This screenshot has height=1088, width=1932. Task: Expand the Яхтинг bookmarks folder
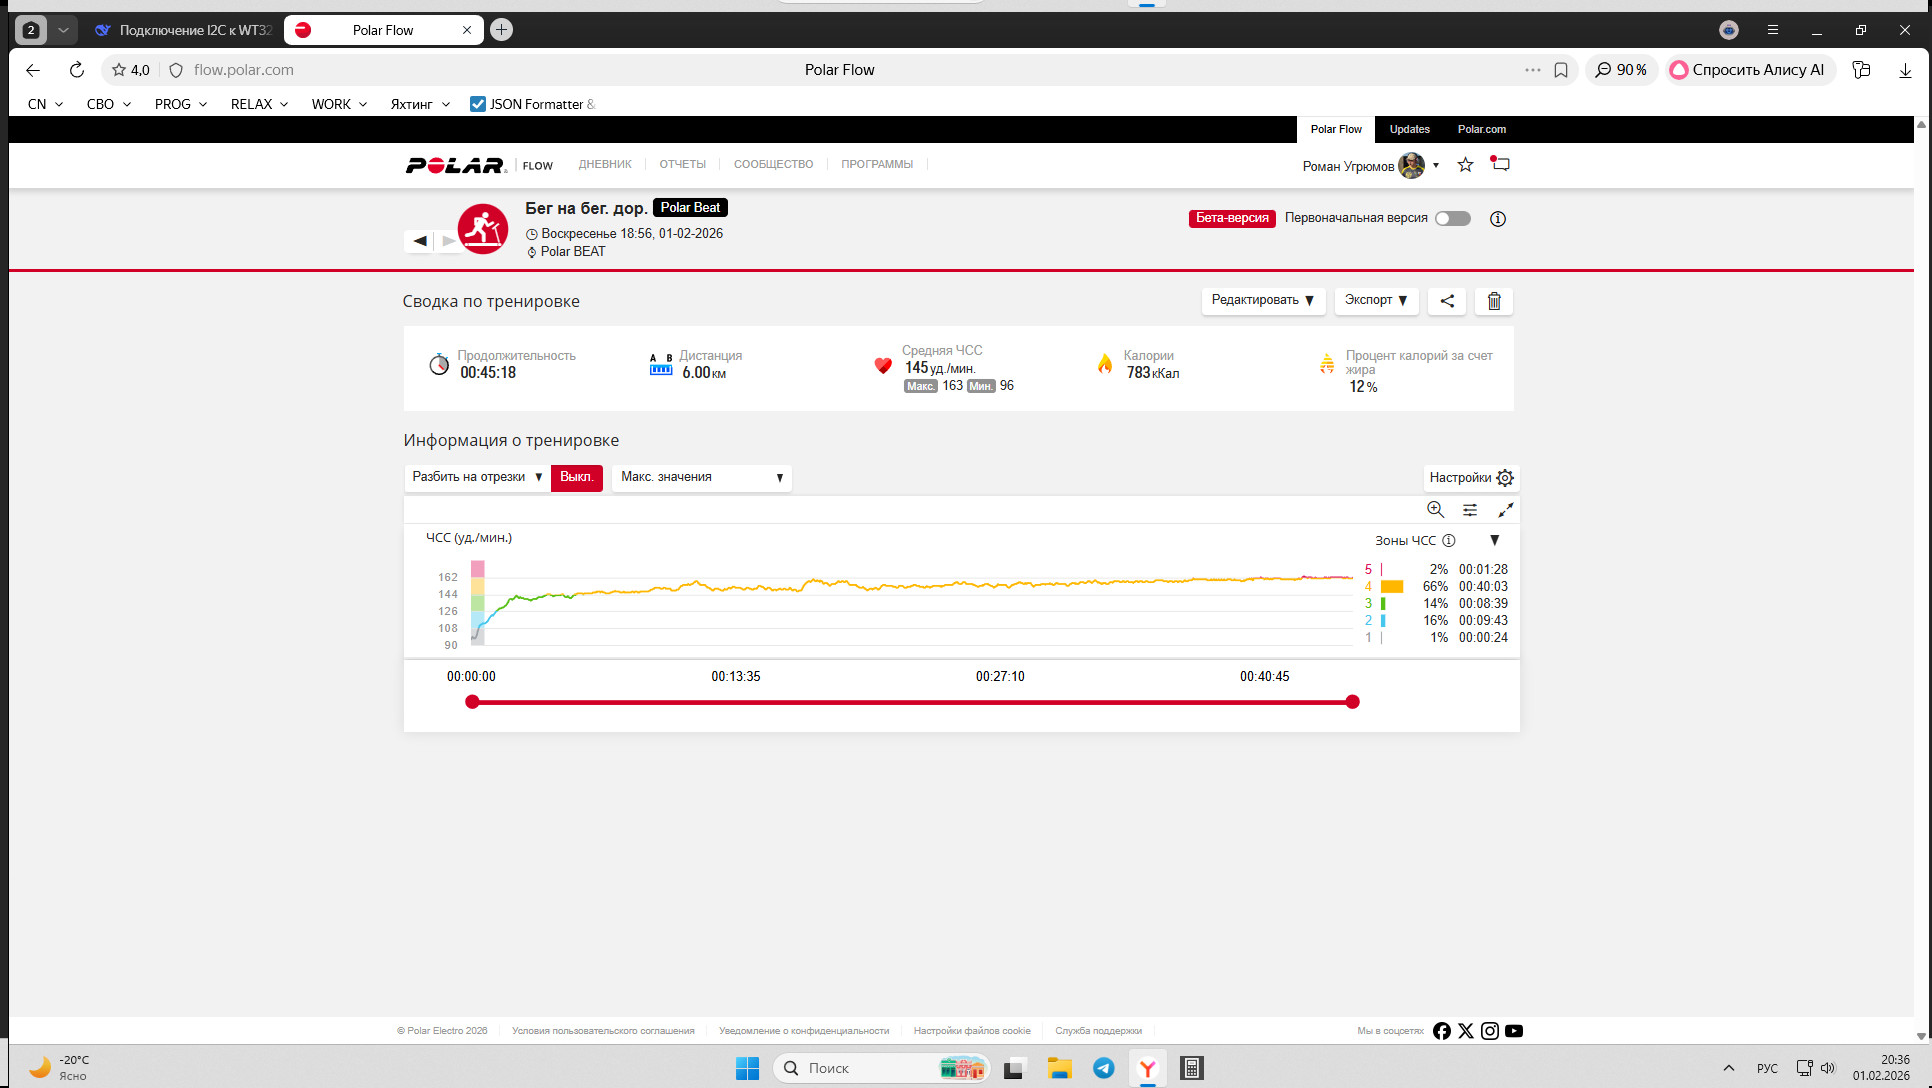pyautogui.click(x=421, y=104)
